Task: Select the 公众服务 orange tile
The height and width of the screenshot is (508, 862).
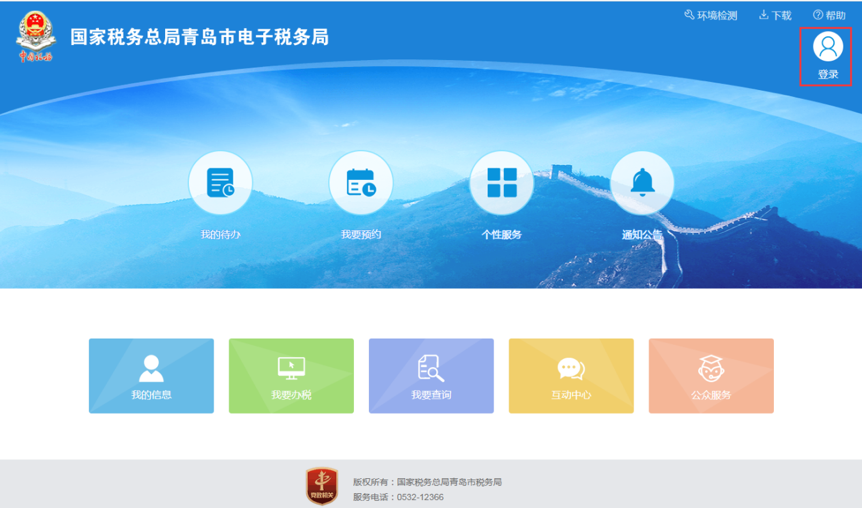Action: tap(711, 376)
